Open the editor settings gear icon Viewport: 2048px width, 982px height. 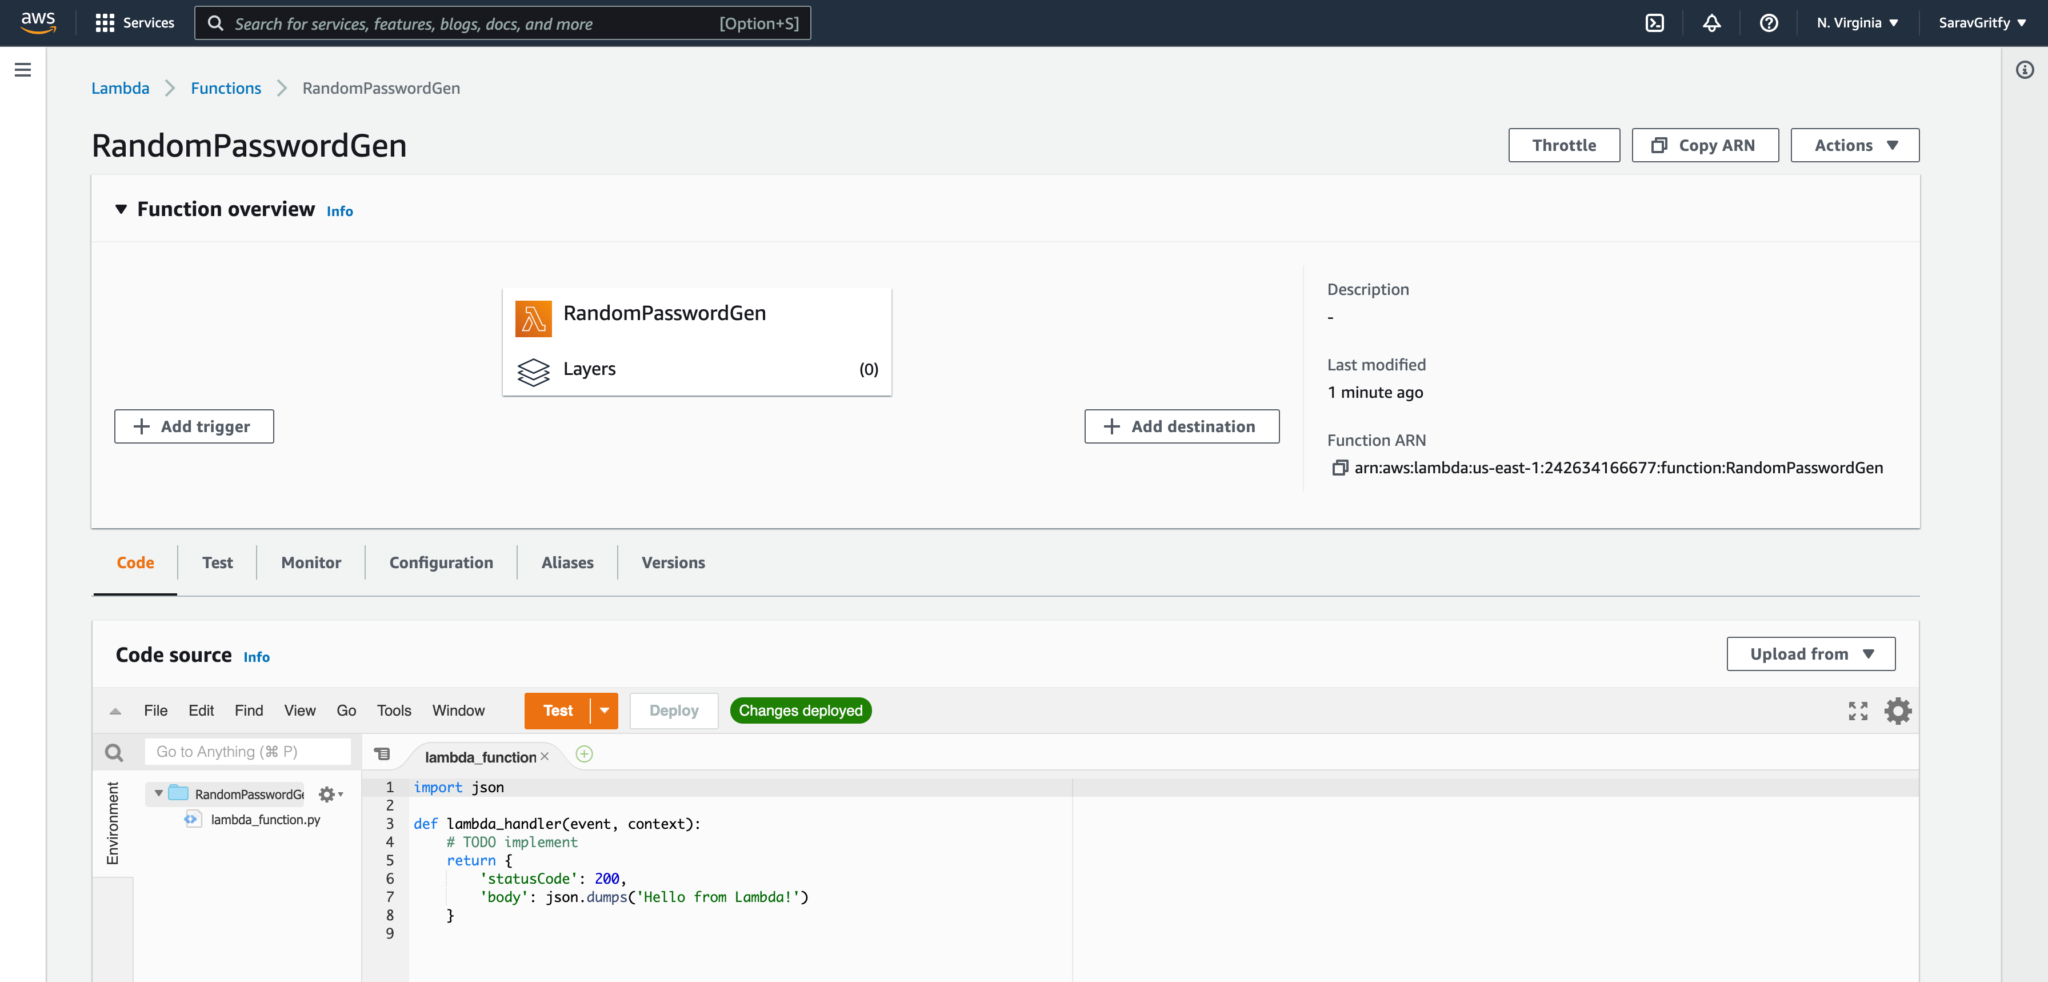1897,710
